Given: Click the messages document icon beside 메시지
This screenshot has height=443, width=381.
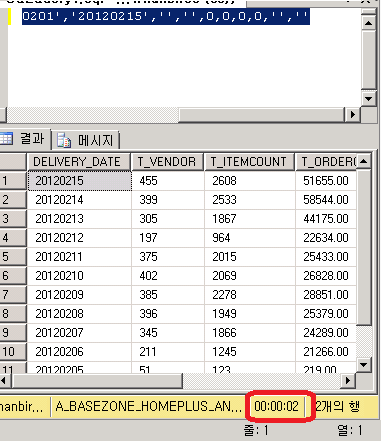Looking at the screenshot, I should tap(64, 140).
